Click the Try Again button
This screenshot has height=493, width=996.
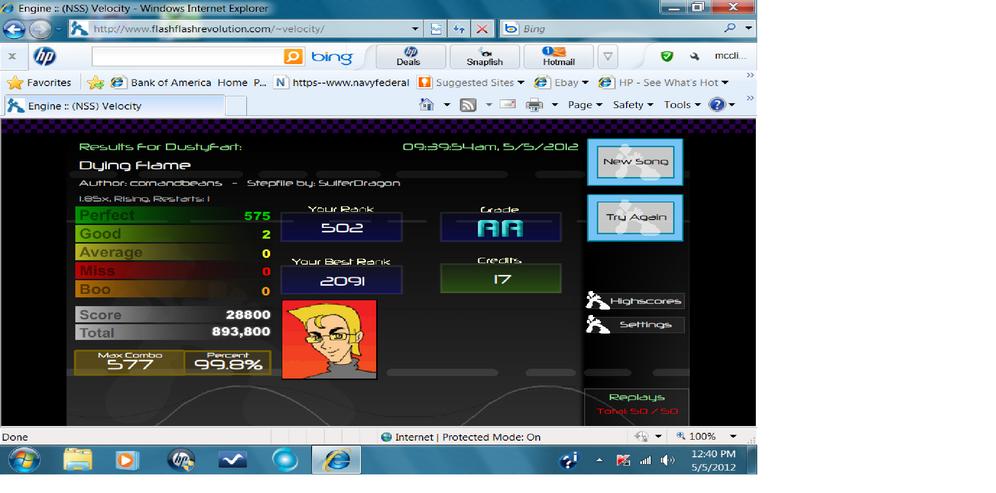[x=635, y=218]
